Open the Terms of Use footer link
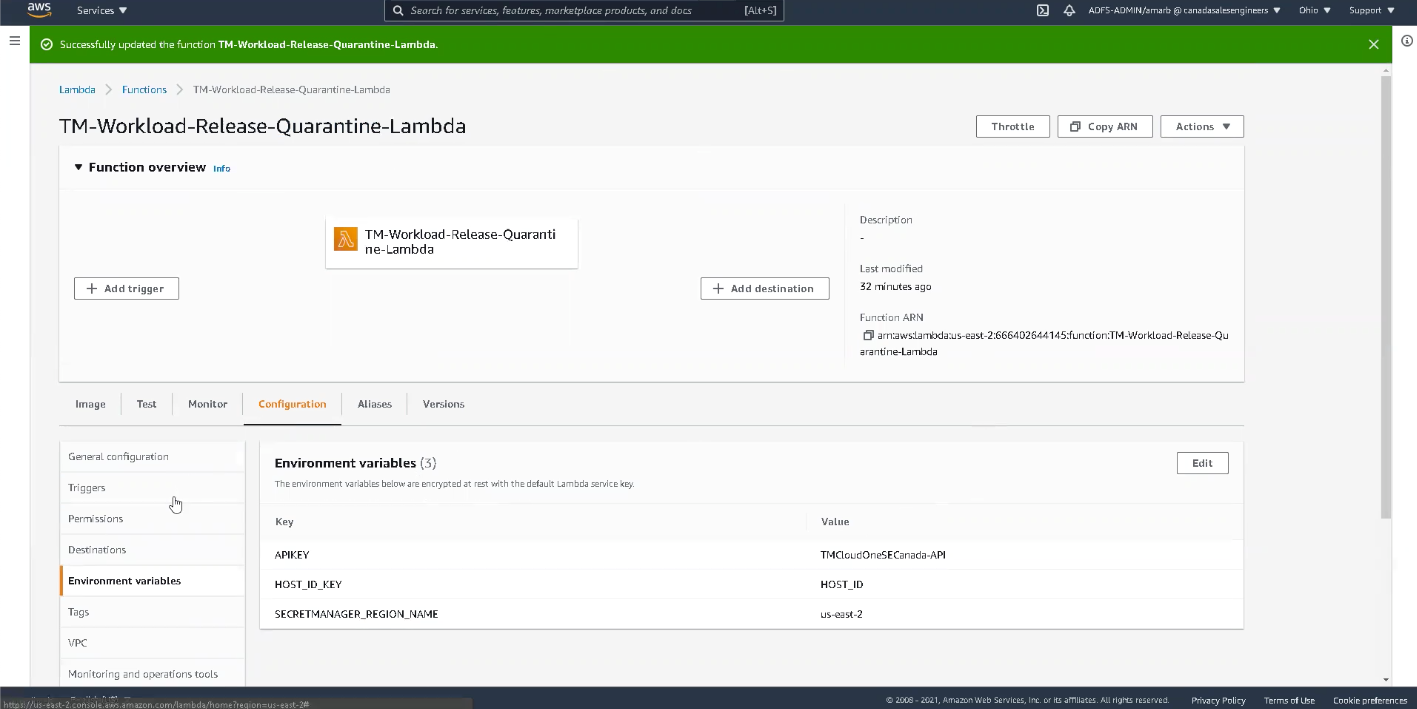This screenshot has width=1417, height=709. tap(1289, 701)
